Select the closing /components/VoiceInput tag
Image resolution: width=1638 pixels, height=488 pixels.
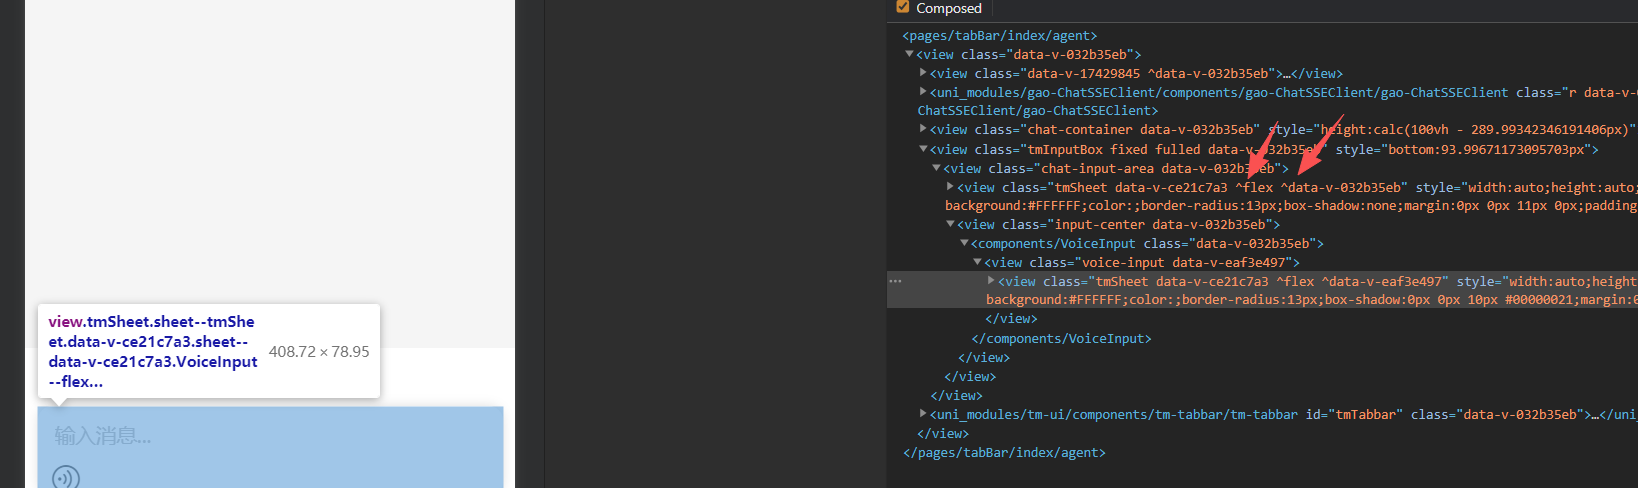[x=1061, y=339]
